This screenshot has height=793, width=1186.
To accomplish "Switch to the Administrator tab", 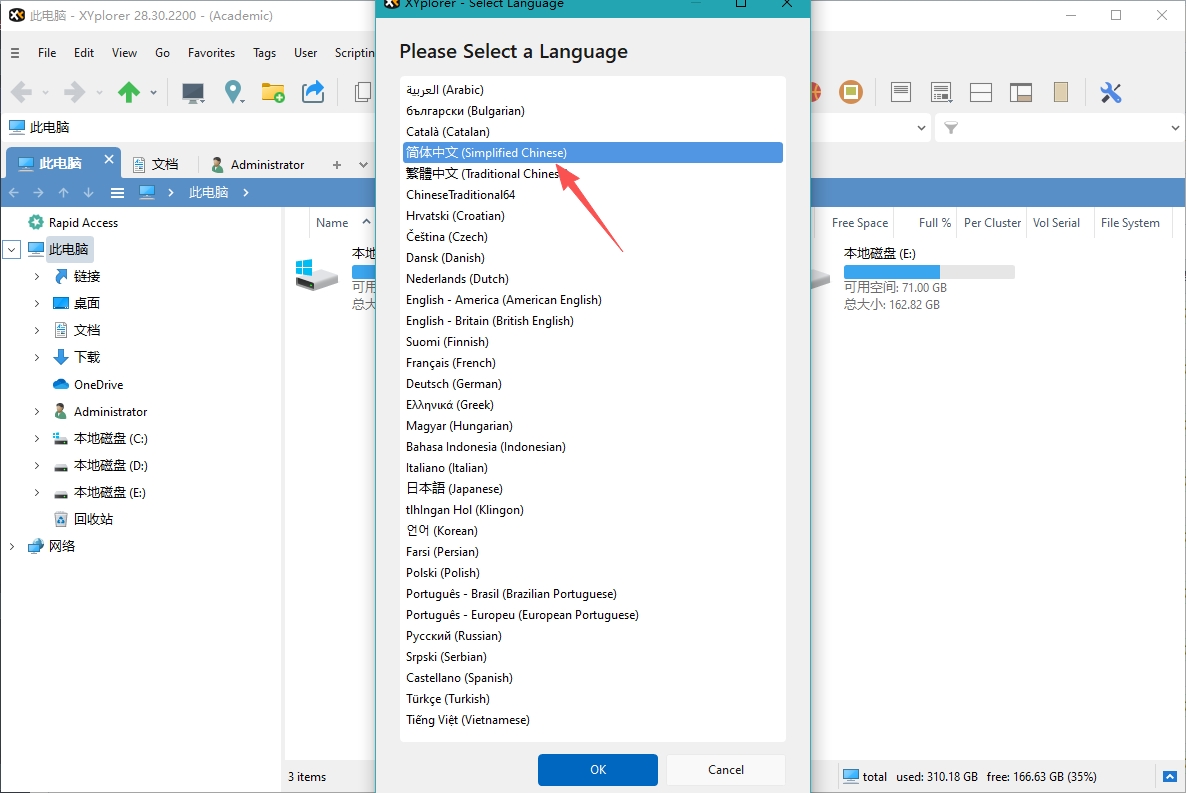I will coord(258,164).
